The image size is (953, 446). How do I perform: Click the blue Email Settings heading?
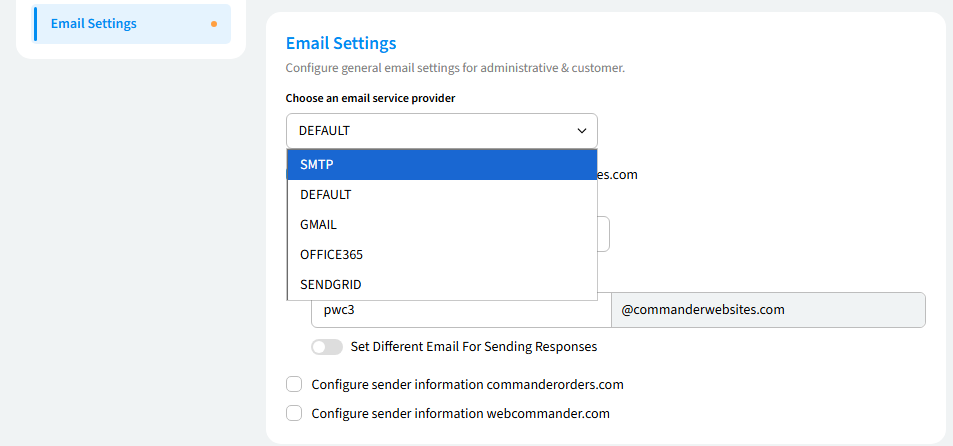click(x=341, y=43)
